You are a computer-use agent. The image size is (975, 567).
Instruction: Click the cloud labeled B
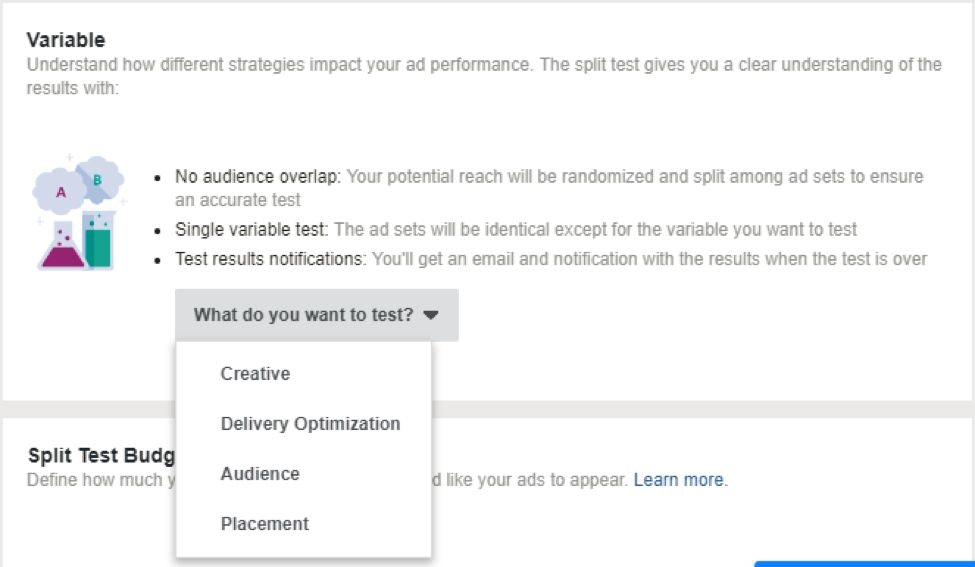pyautogui.click(x=98, y=178)
